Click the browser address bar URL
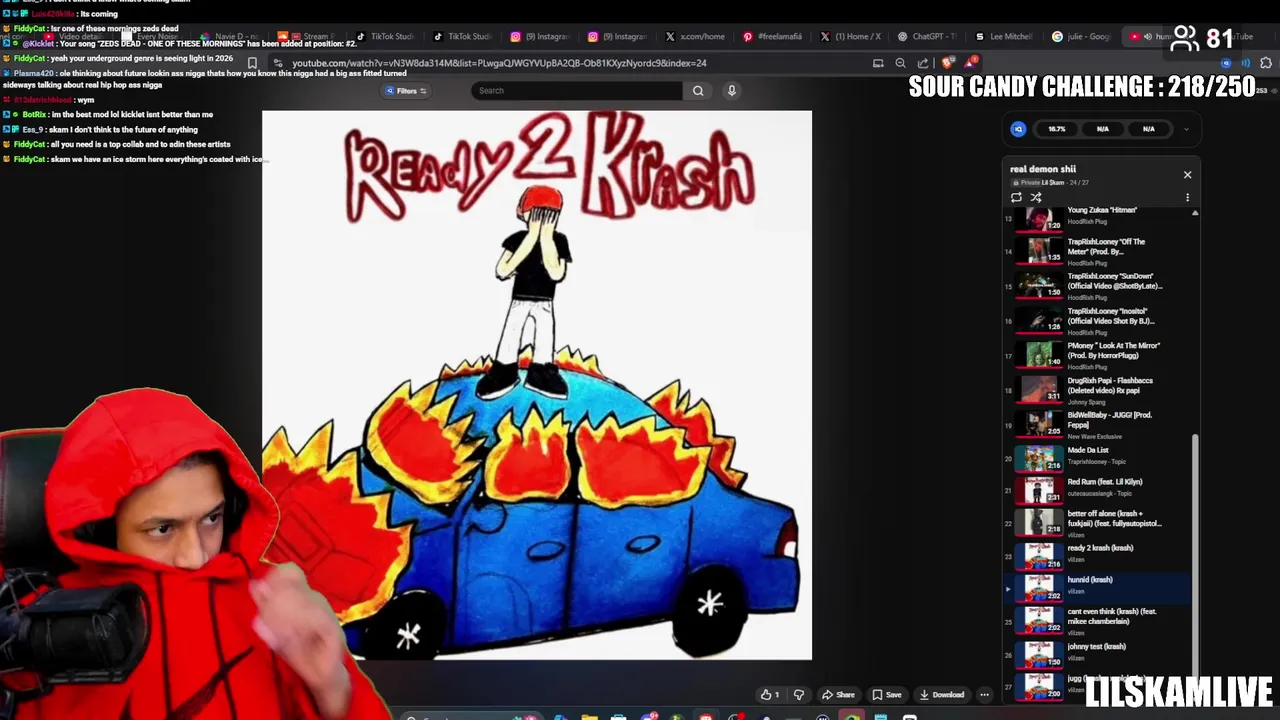 tap(499, 63)
